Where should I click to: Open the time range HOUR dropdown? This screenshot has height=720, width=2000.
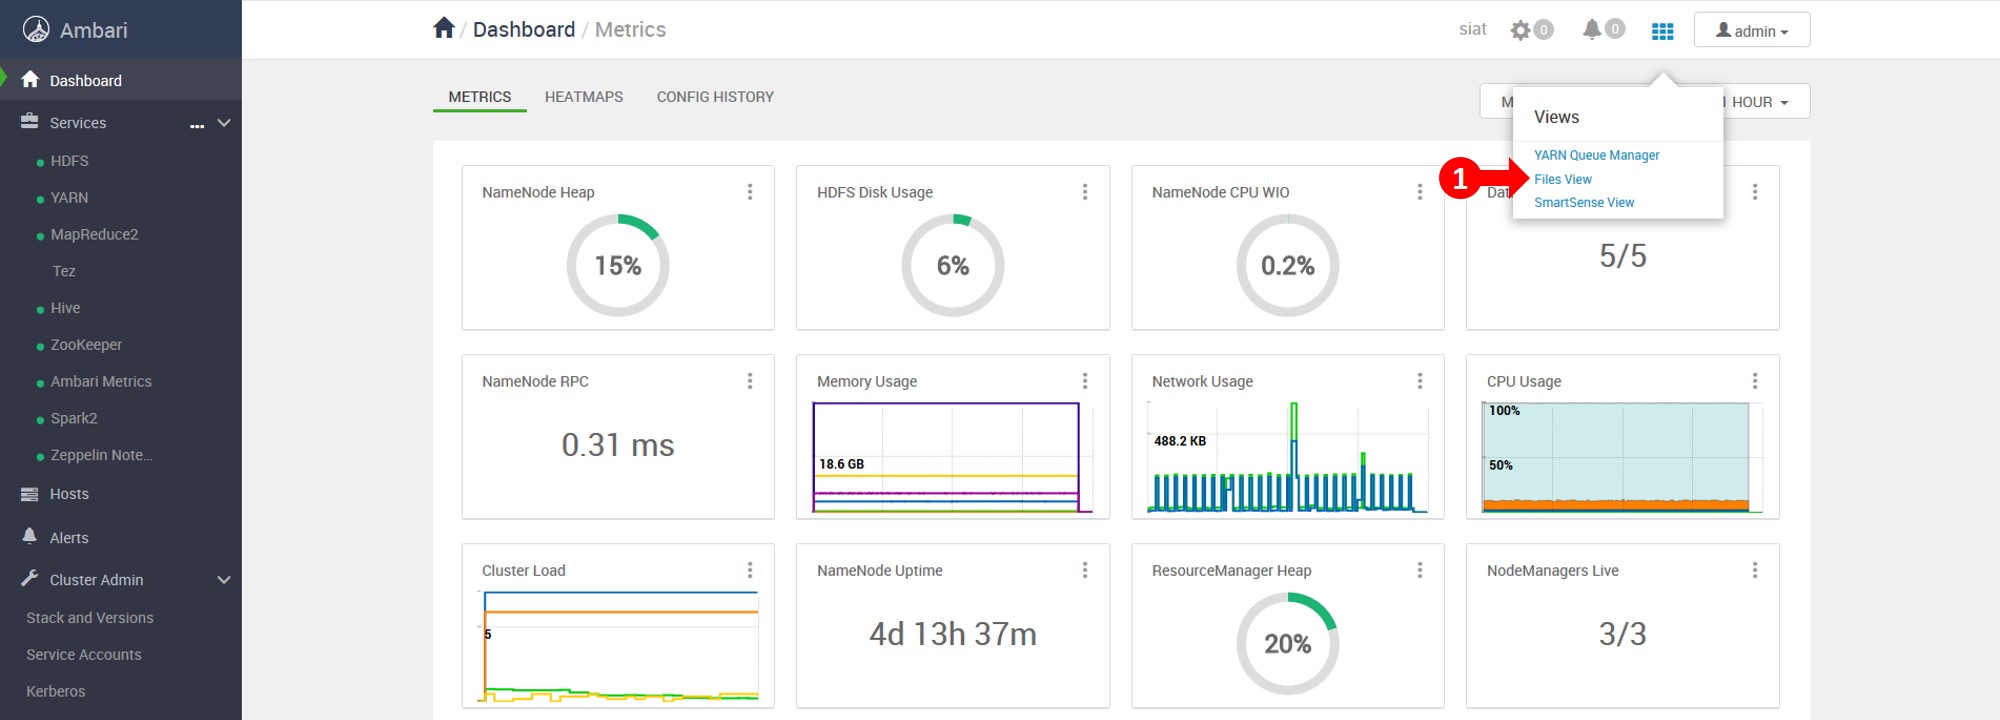tap(1764, 102)
